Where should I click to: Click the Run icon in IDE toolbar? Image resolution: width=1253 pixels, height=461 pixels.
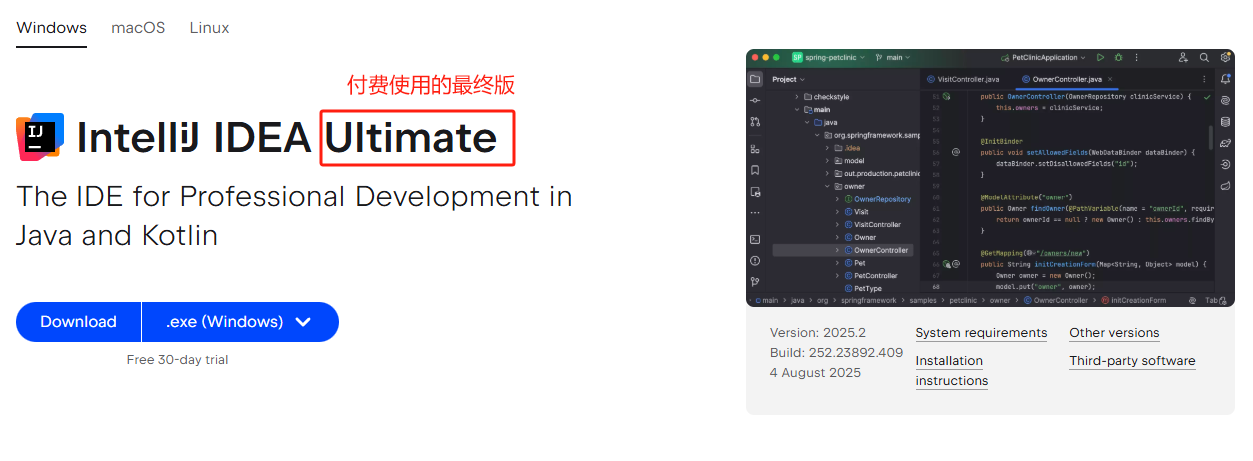(1100, 58)
